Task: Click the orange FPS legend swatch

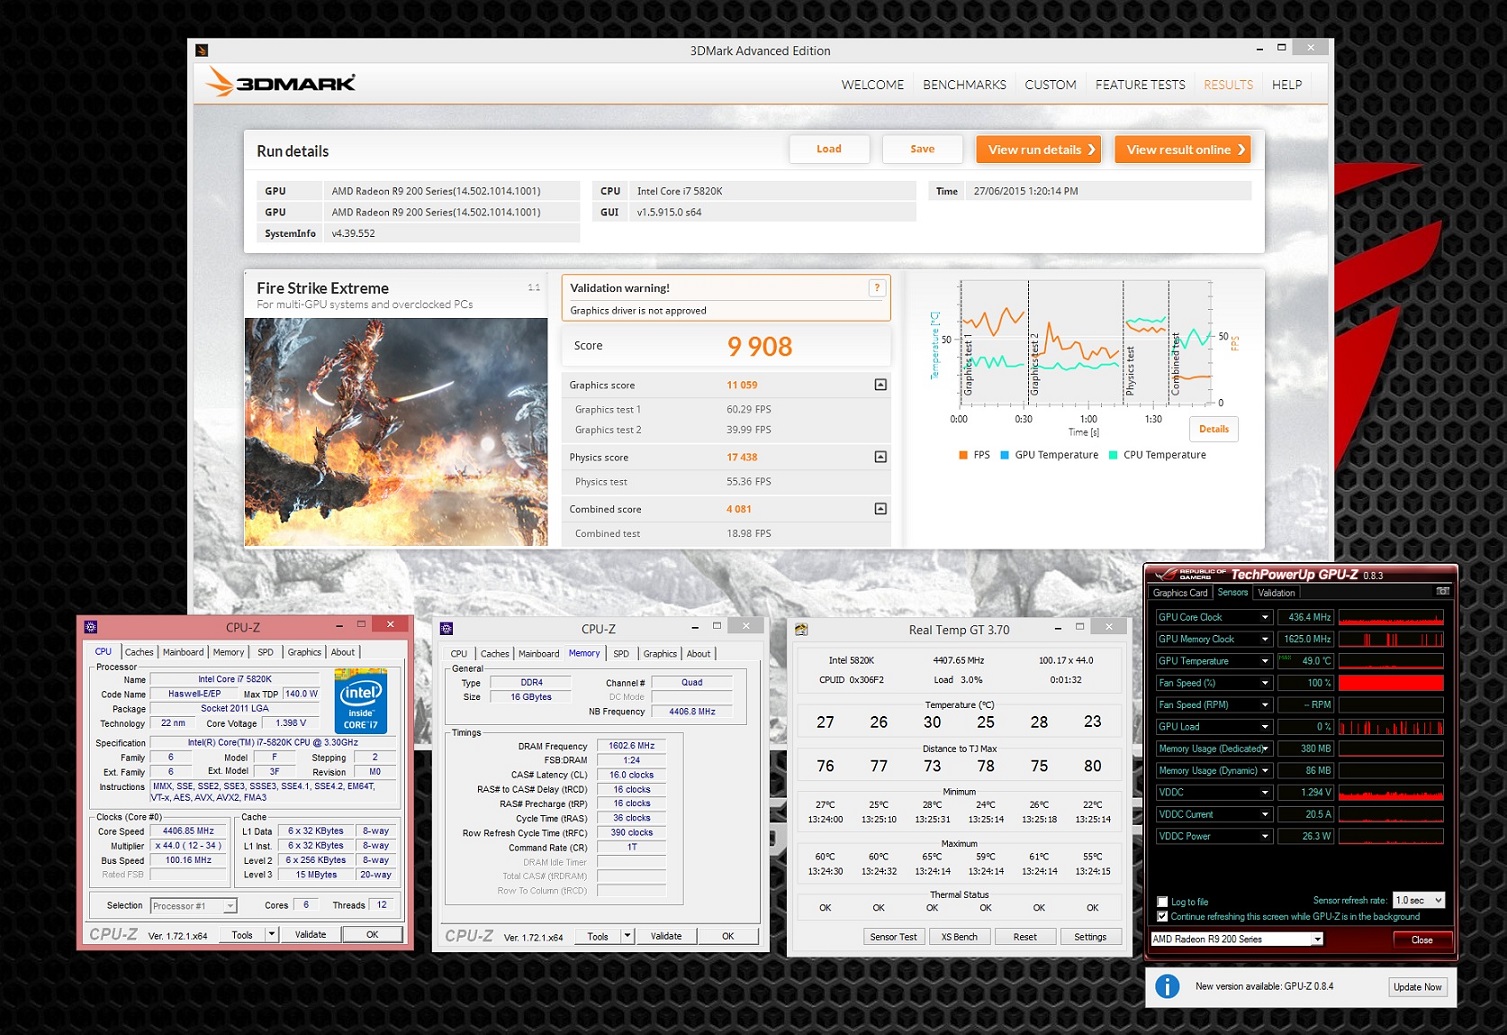Action: tap(963, 455)
